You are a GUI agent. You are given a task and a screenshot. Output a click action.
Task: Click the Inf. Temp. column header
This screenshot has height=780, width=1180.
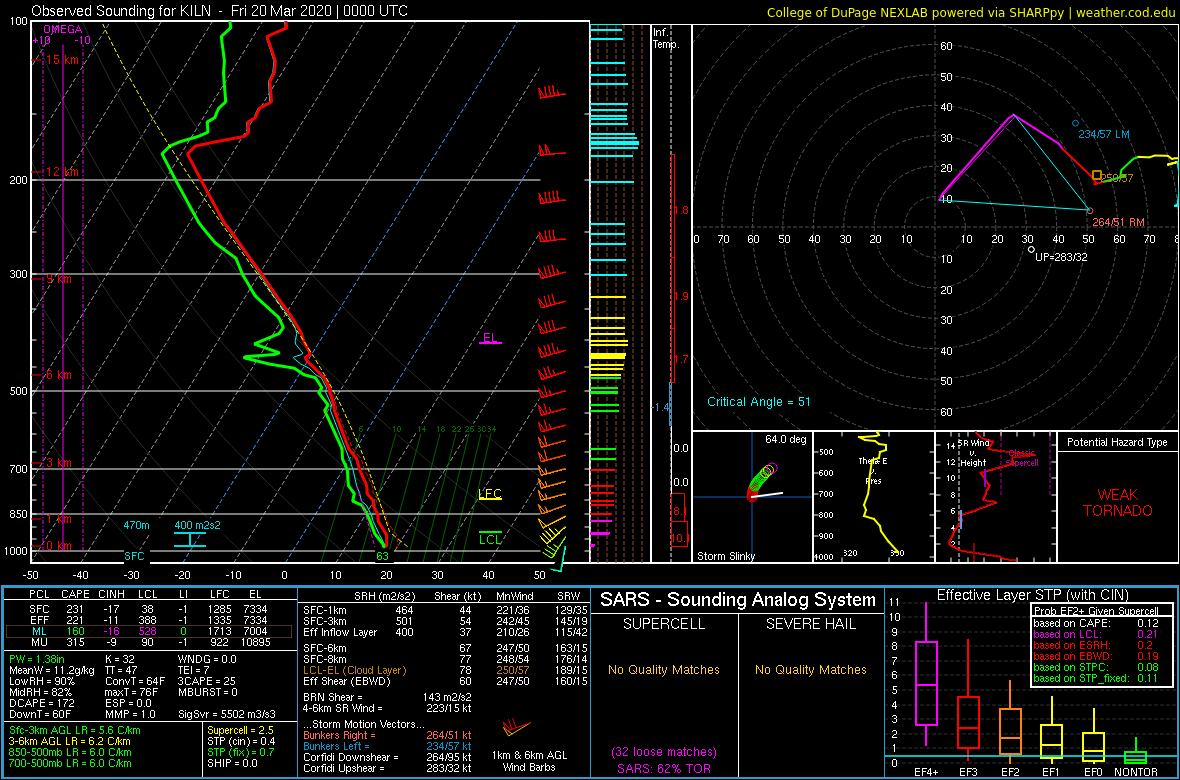665,39
